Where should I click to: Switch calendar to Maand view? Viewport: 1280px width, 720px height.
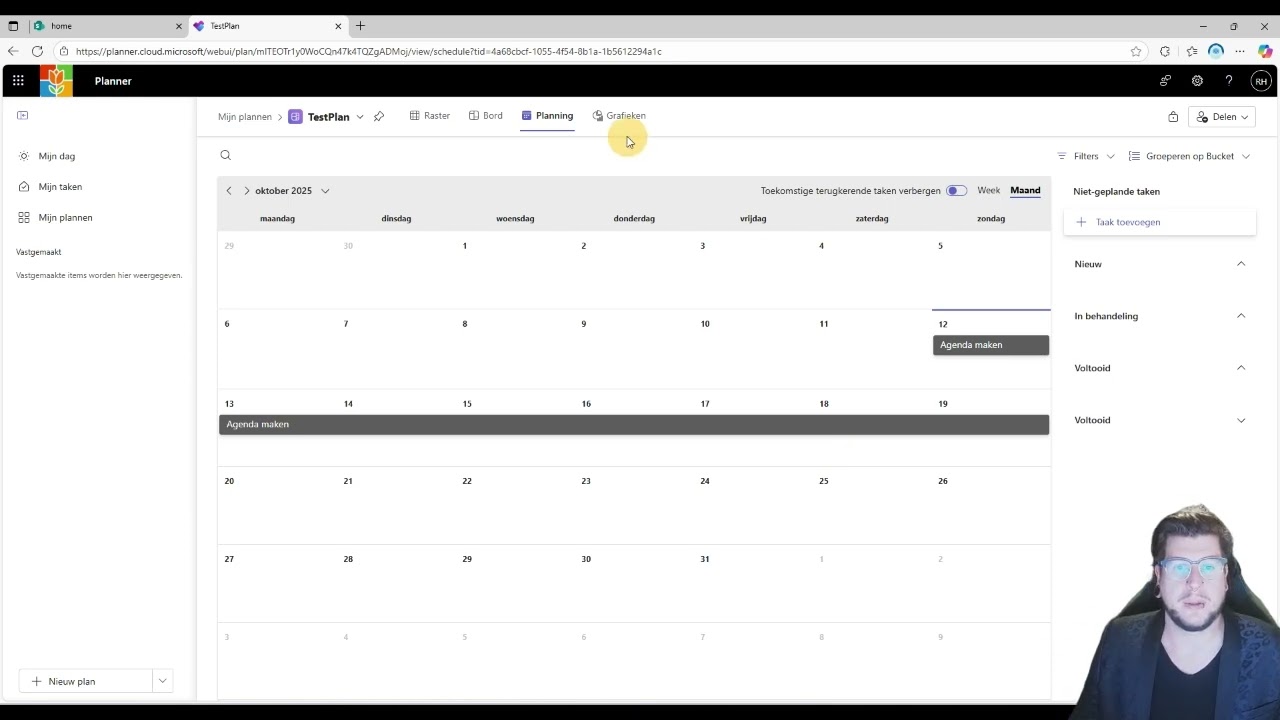click(1025, 190)
